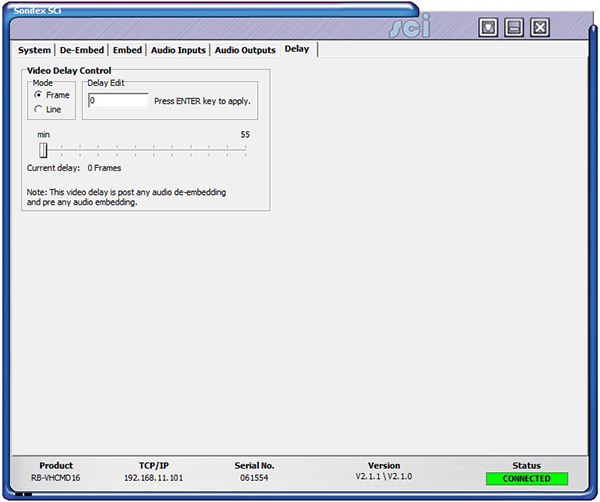Viewport: 600px width, 502px height.
Task: Click the 'Current delay:' label
Action: coord(53,168)
